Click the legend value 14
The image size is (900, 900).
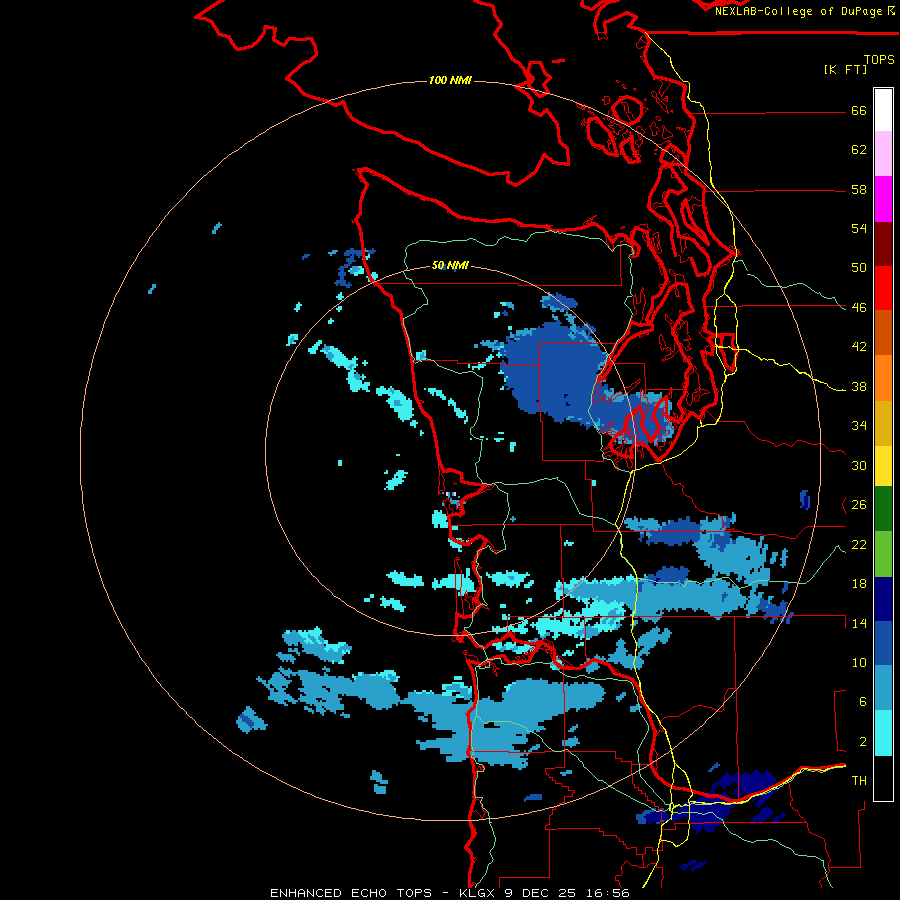coord(859,623)
